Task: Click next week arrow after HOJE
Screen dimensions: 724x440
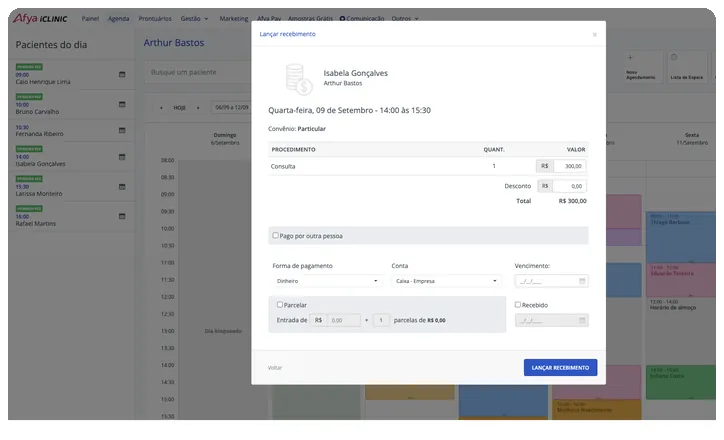Action: pyautogui.click(x=198, y=108)
